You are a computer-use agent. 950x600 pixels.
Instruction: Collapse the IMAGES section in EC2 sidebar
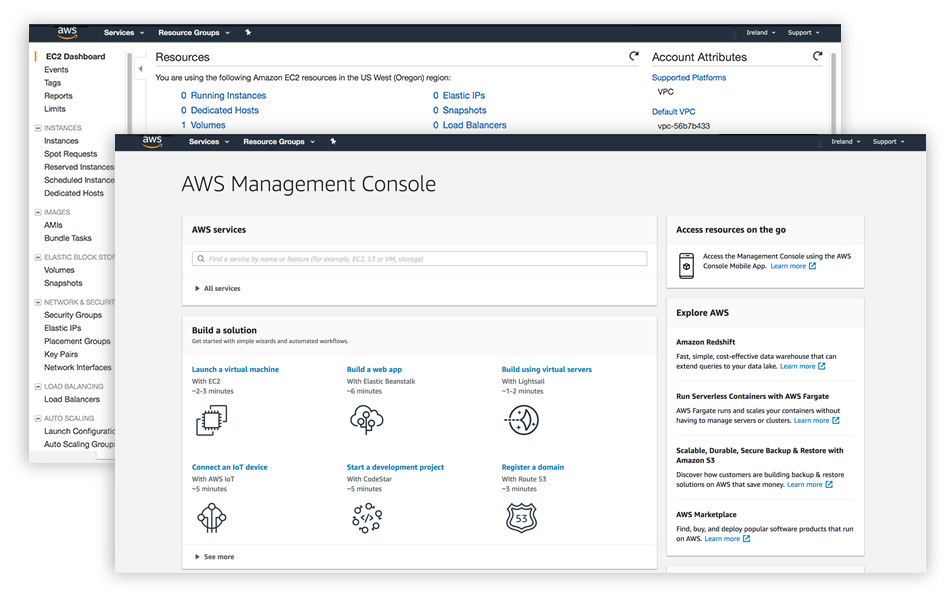point(38,212)
